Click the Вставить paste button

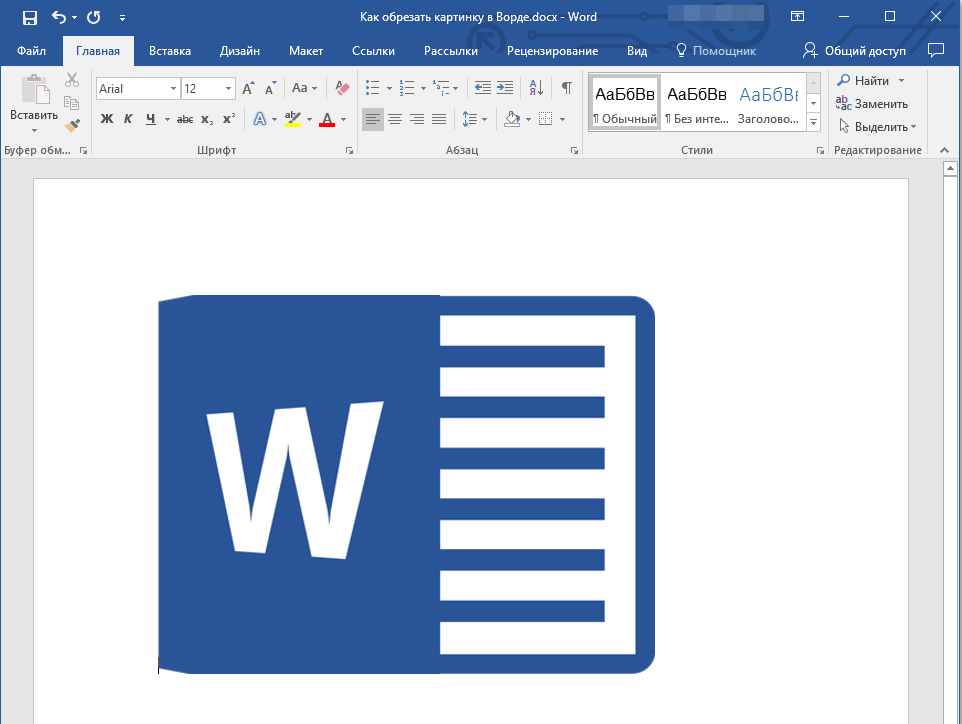pyautogui.click(x=34, y=103)
